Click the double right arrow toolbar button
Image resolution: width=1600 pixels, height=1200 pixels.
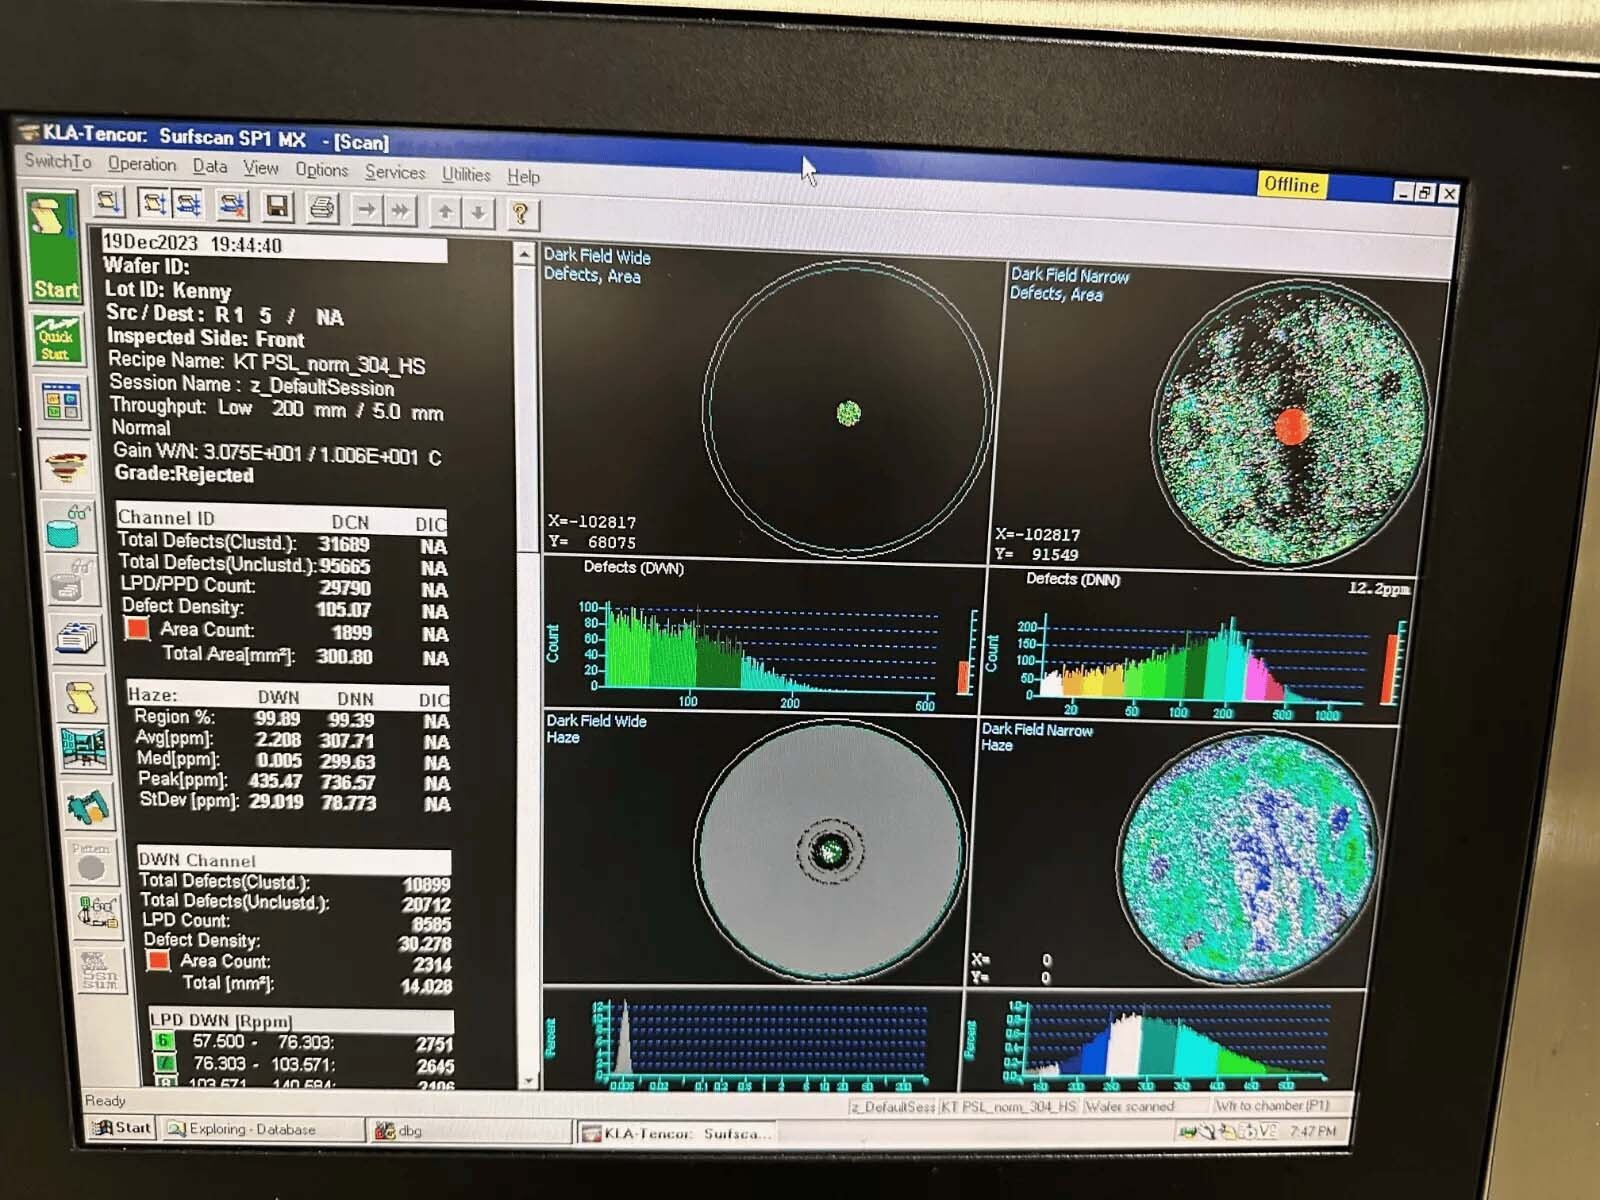[400, 210]
